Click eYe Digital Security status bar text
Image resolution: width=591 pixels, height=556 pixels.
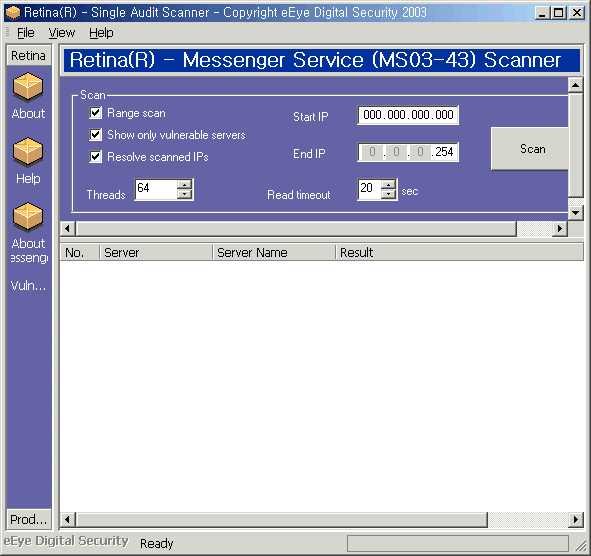tap(66, 541)
